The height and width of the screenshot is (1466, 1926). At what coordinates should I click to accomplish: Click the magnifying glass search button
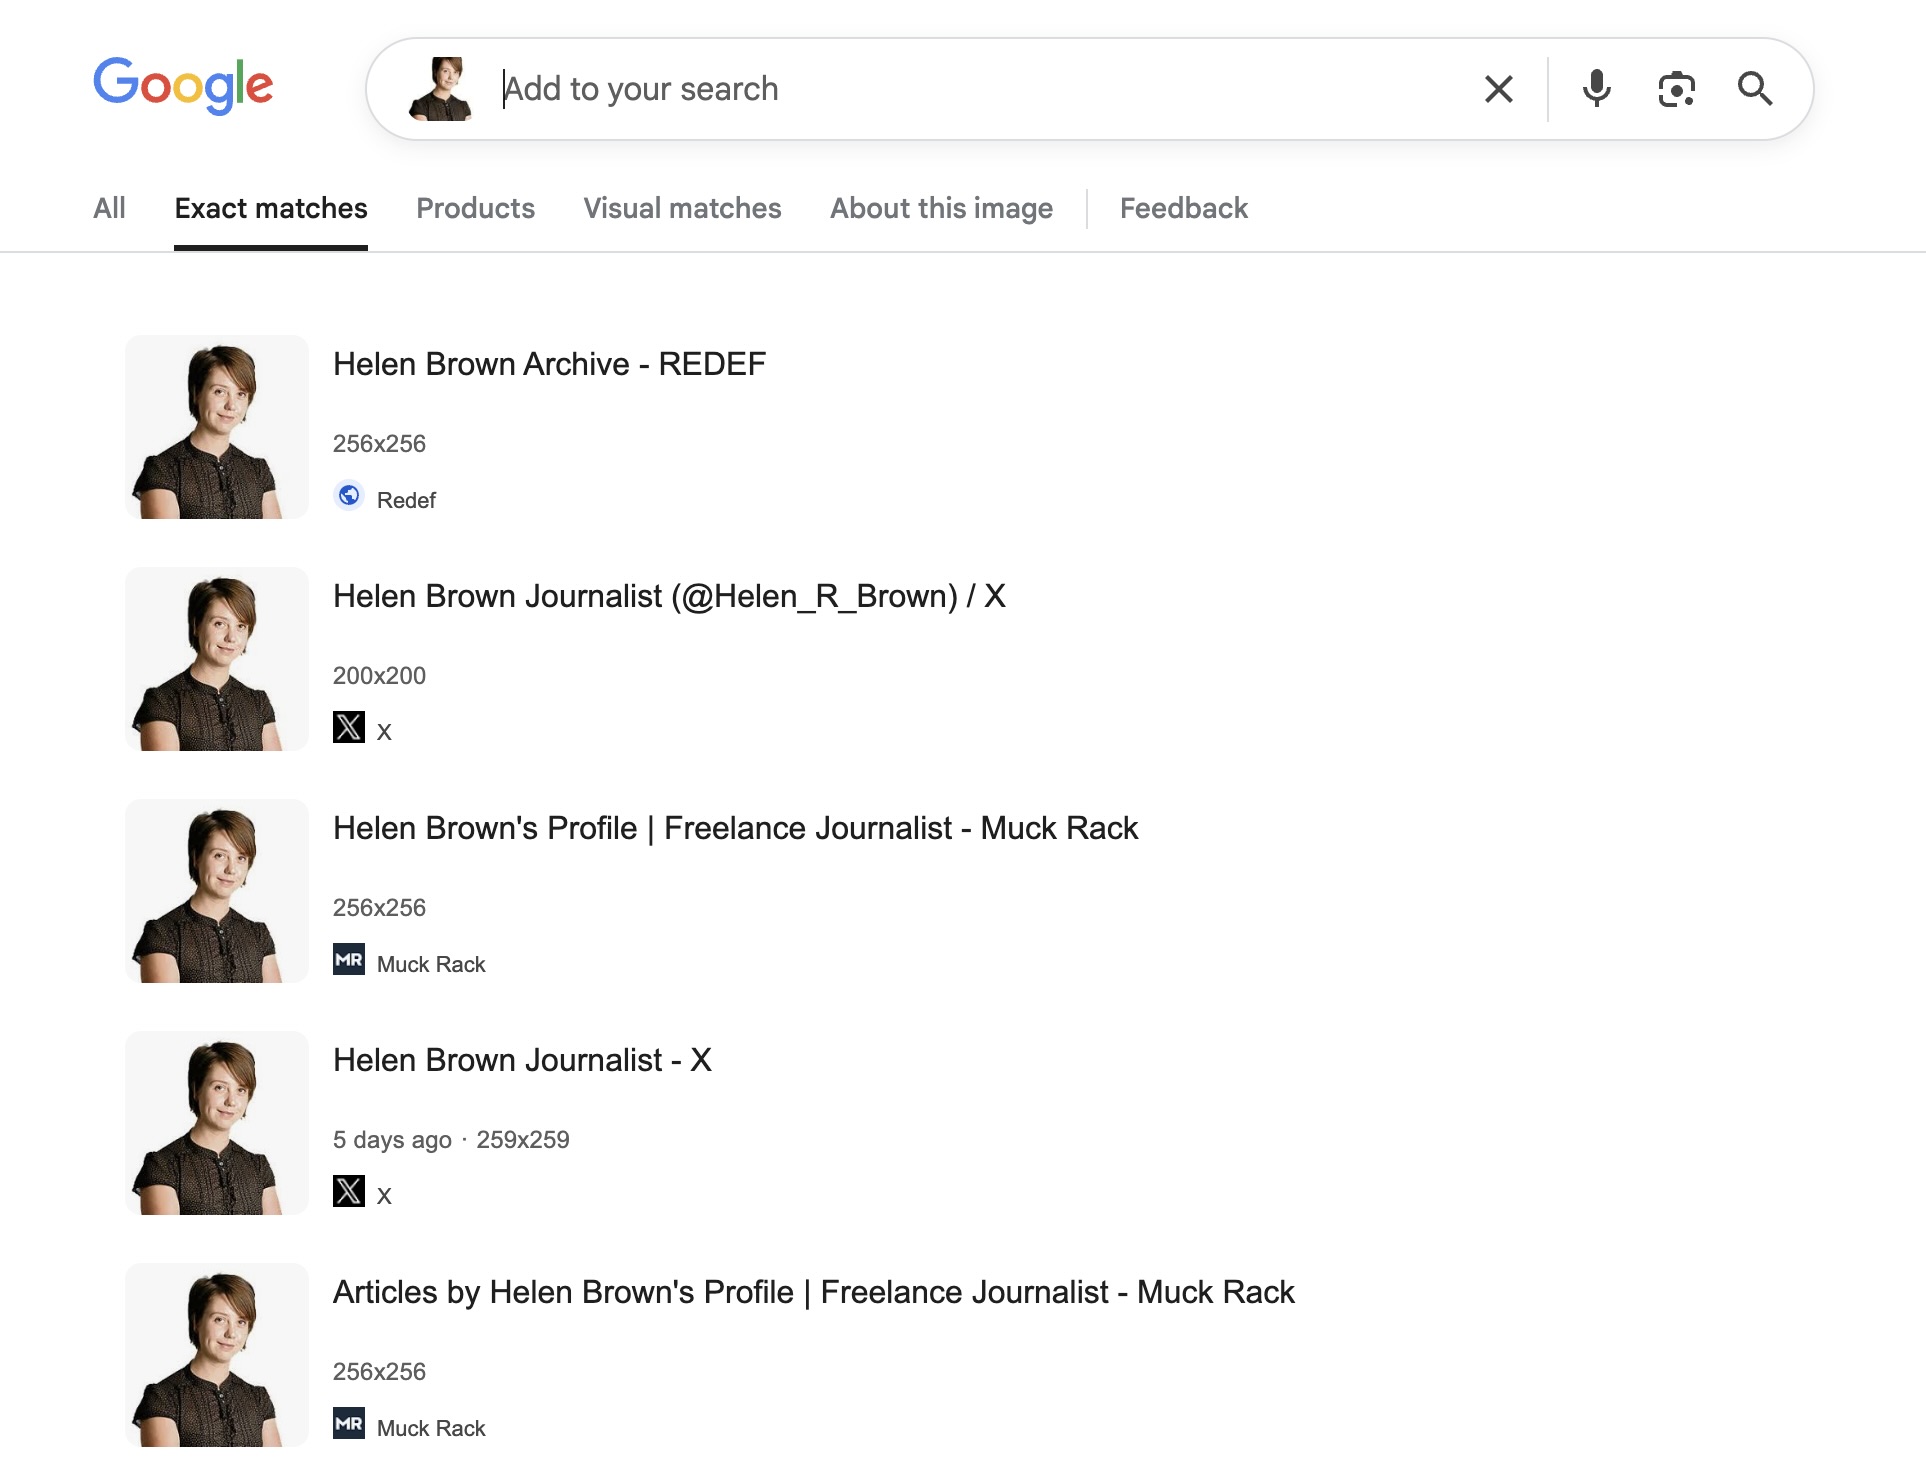pyautogui.click(x=1755, y=89)
